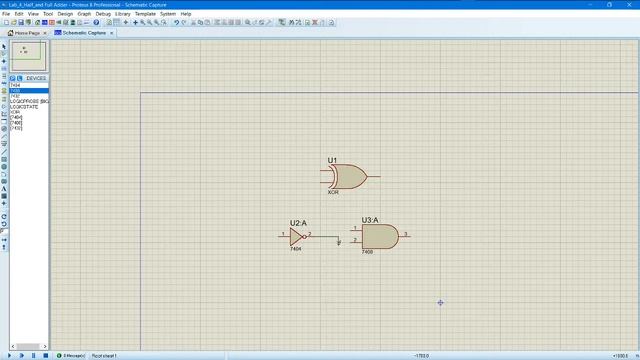Click the U3:A 7408 AND gate

pos(380,236)
